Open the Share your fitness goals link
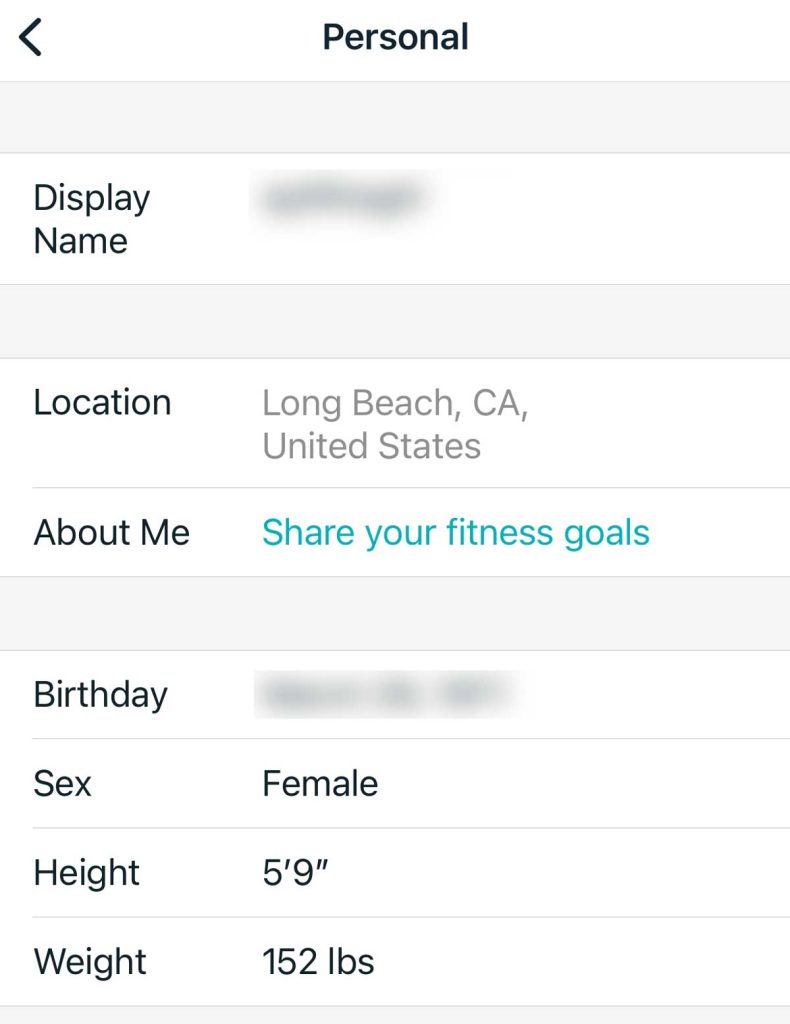790x1024 pixels. 455,532
